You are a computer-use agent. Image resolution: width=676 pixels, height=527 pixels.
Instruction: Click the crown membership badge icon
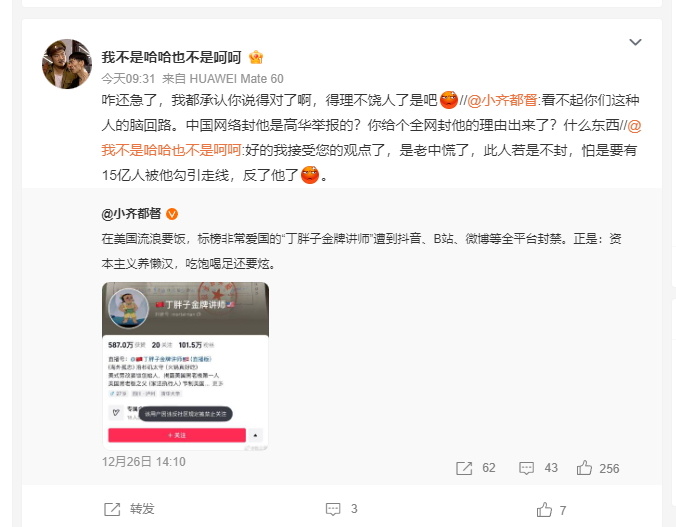256,57
